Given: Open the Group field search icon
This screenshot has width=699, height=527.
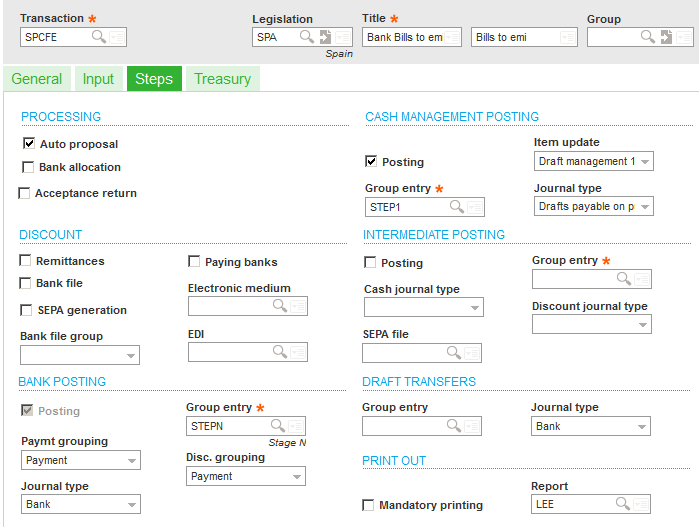Looking at the screenshot, I should click(x=646, y=37).
